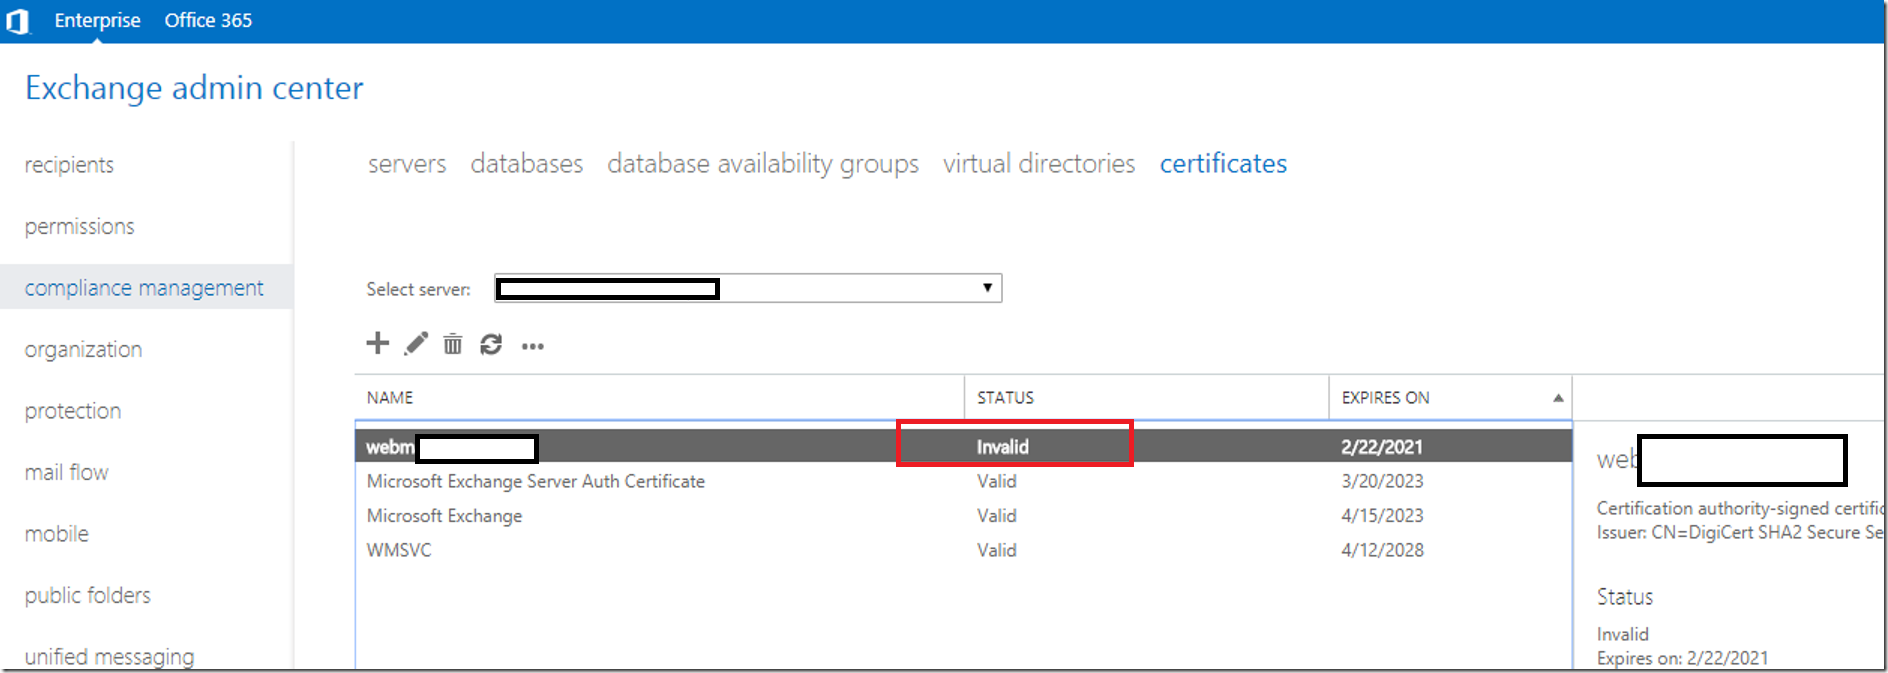Open compliance management section
Viewport: 1888px width, 673px height.
(144, 288)
